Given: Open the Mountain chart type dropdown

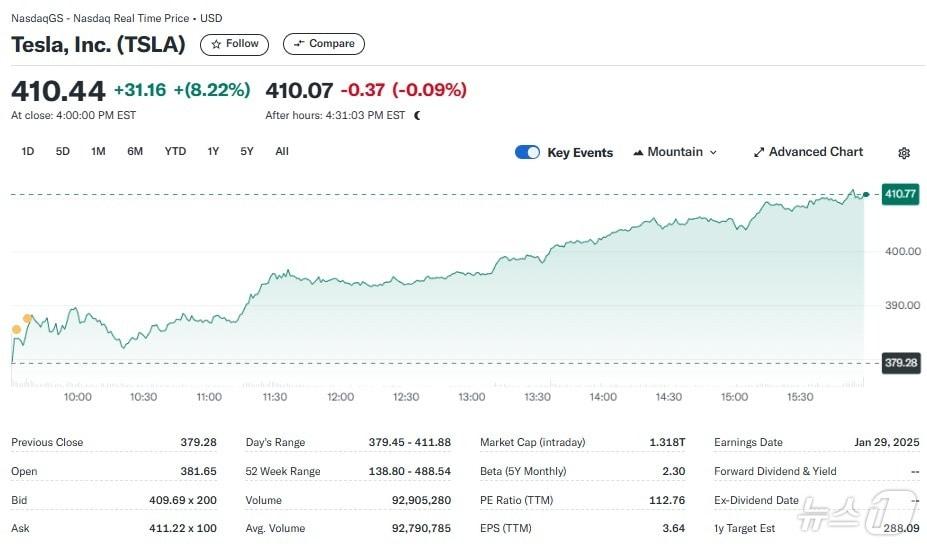Looking at the screenshot, I should pyautogui.click(x=675, y=152).
